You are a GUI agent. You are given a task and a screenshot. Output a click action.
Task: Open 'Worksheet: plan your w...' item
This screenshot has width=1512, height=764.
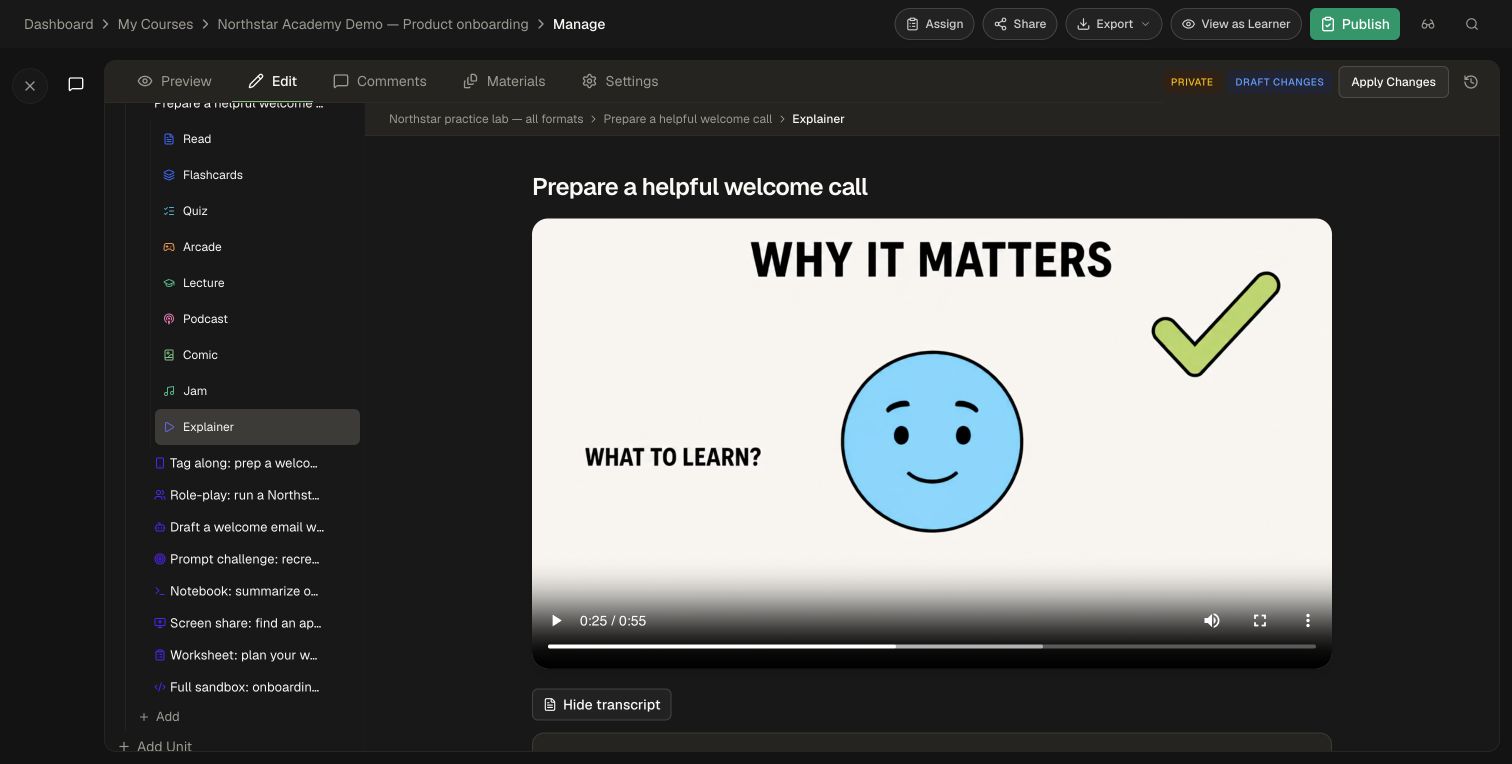(243, 655)
